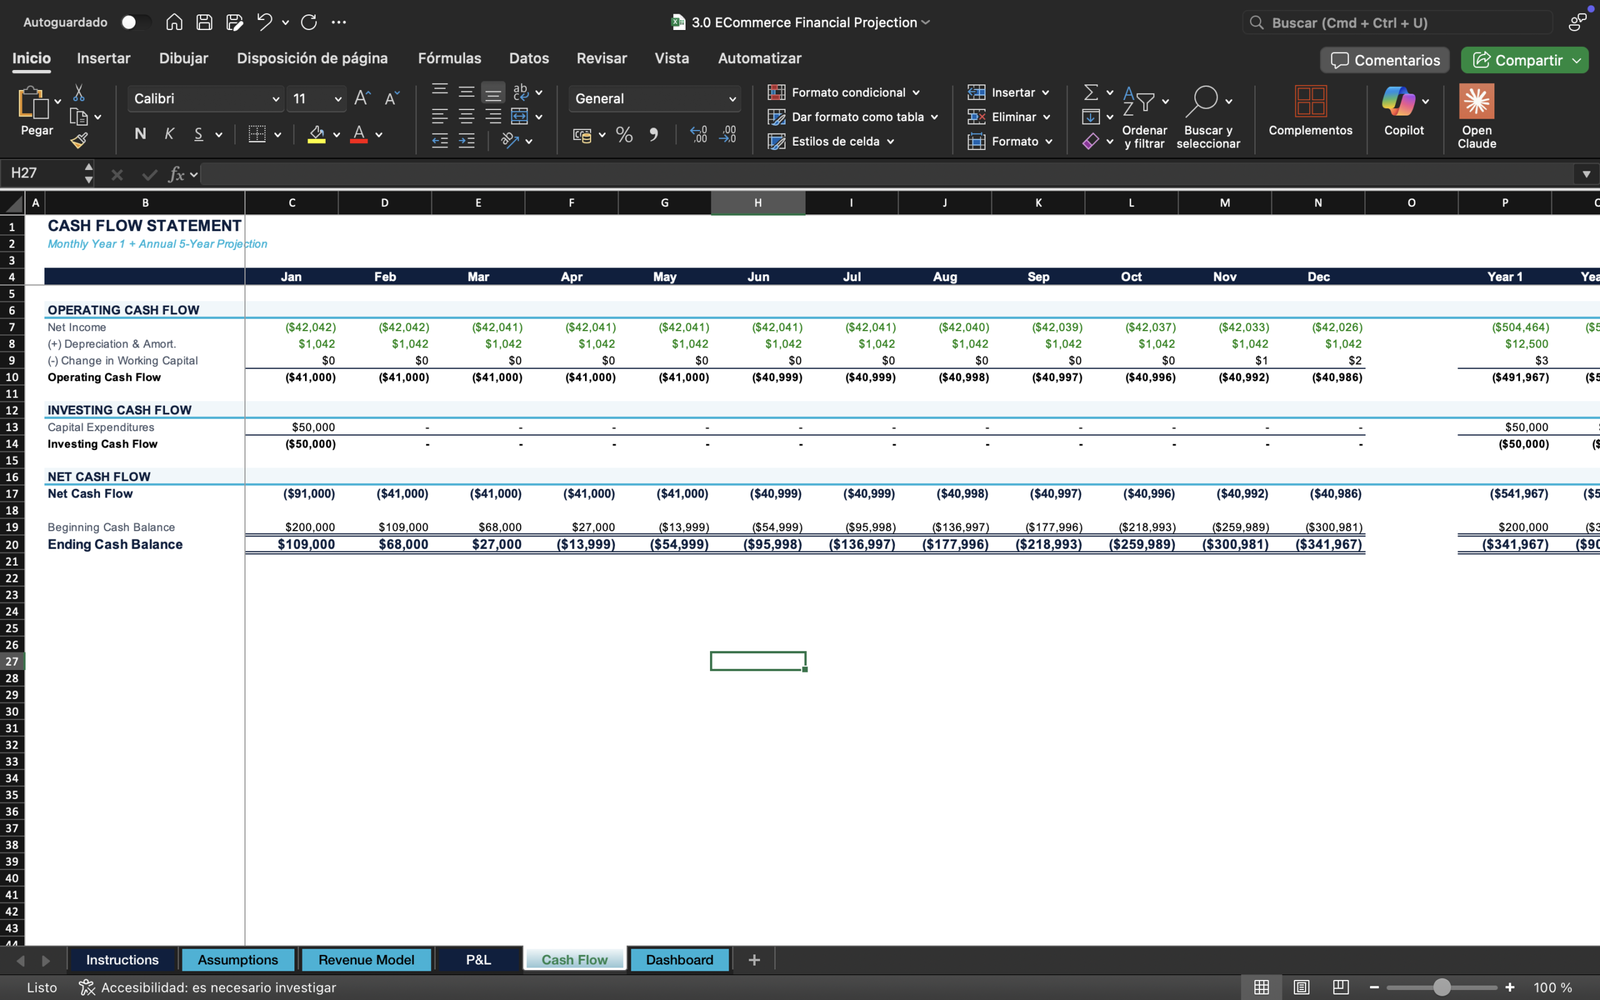Click the Increase font size icon
The height and width of the screenshot is (1000, 1600).
362,98
